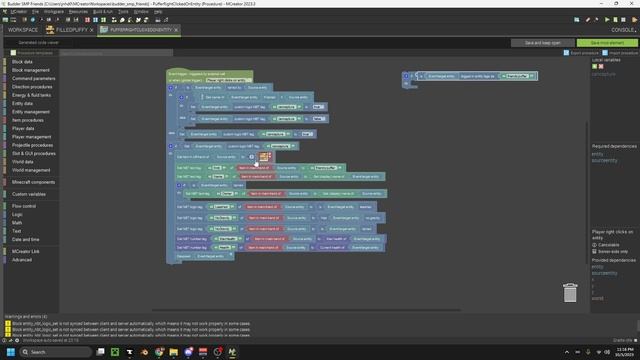Viewport: 640px width, 360px height.
Task: Open the World management category
Action: (31, 170)
